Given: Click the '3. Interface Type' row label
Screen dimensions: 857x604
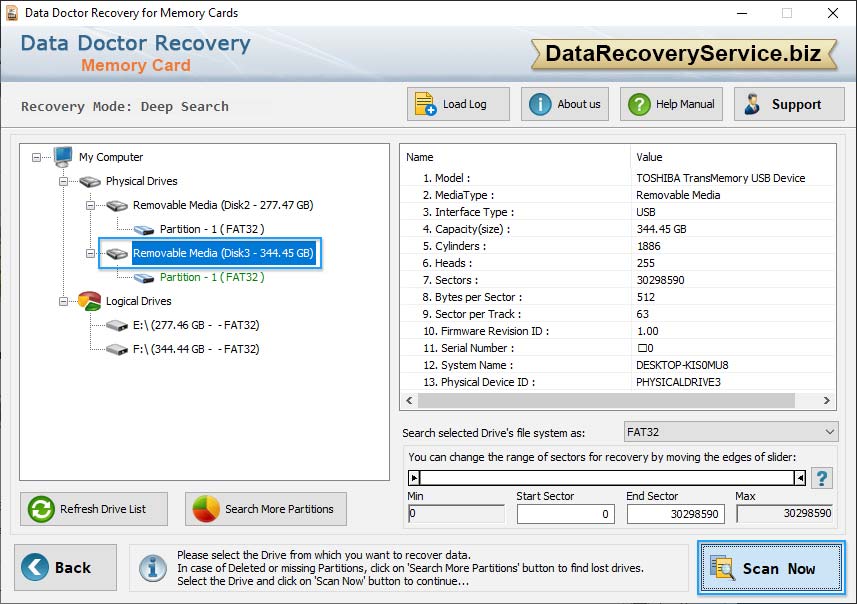Looking at the screenshot, I should pos(468,212).
